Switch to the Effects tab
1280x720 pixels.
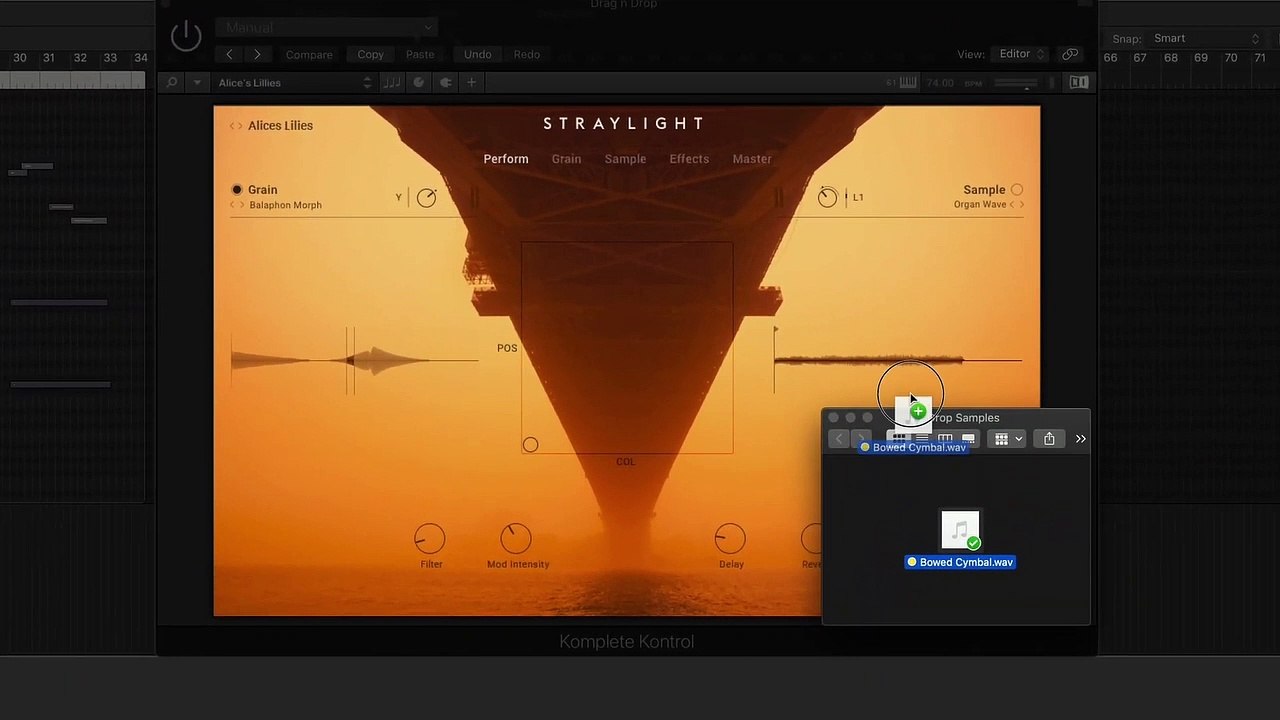(689, 159)
